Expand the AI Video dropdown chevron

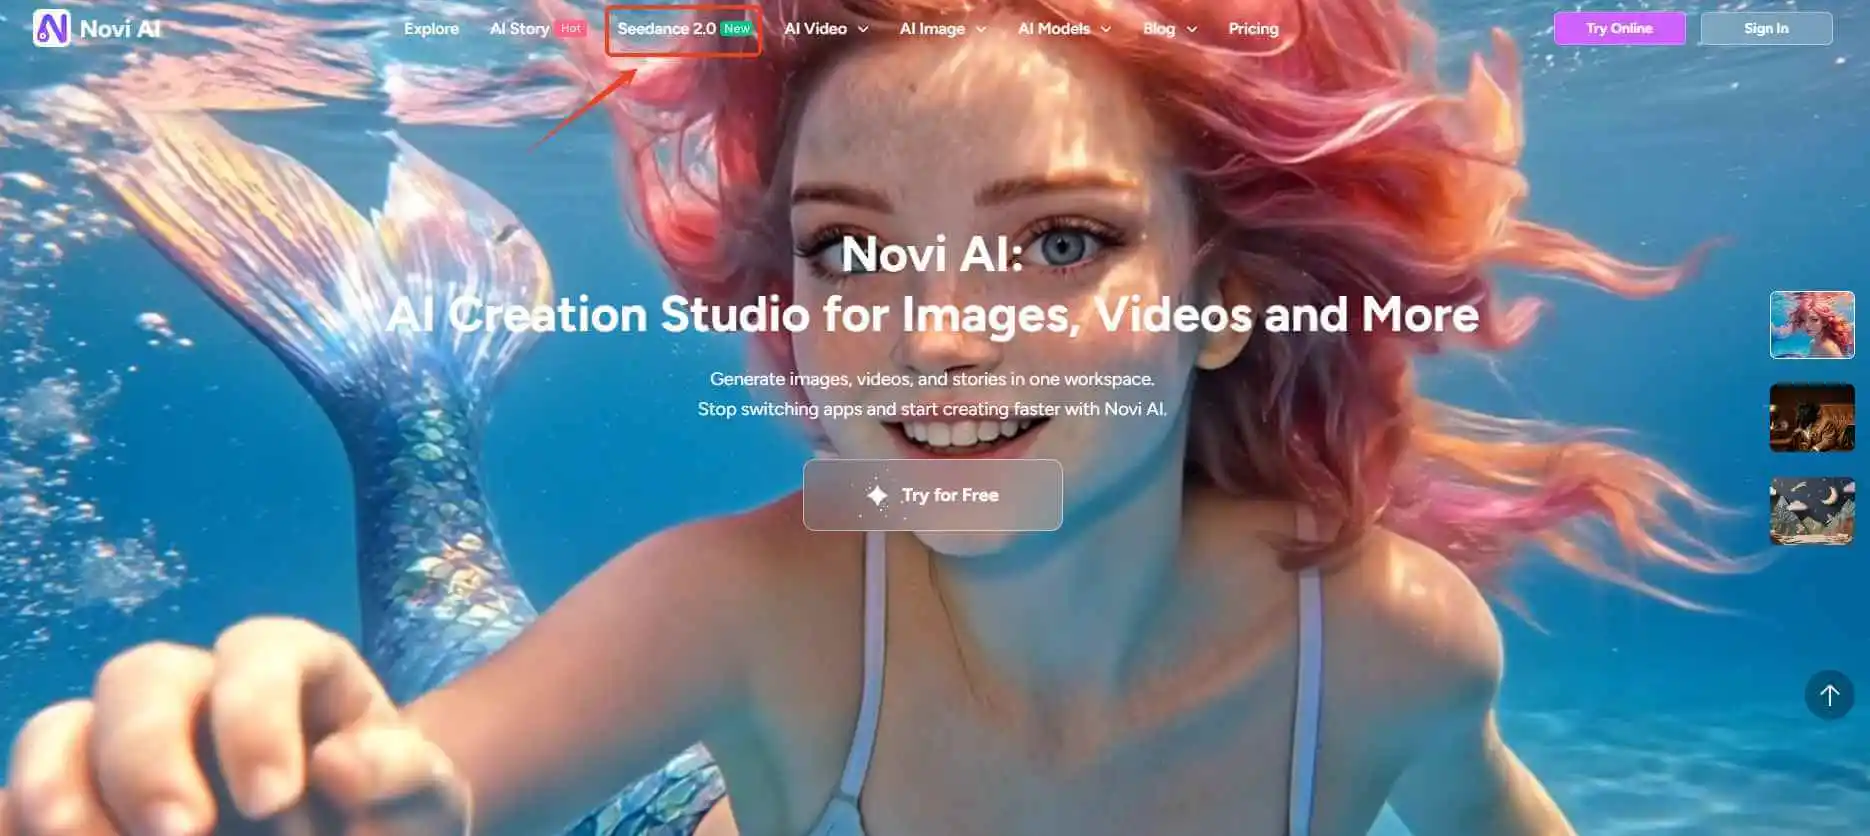click(x=863, y=29)
